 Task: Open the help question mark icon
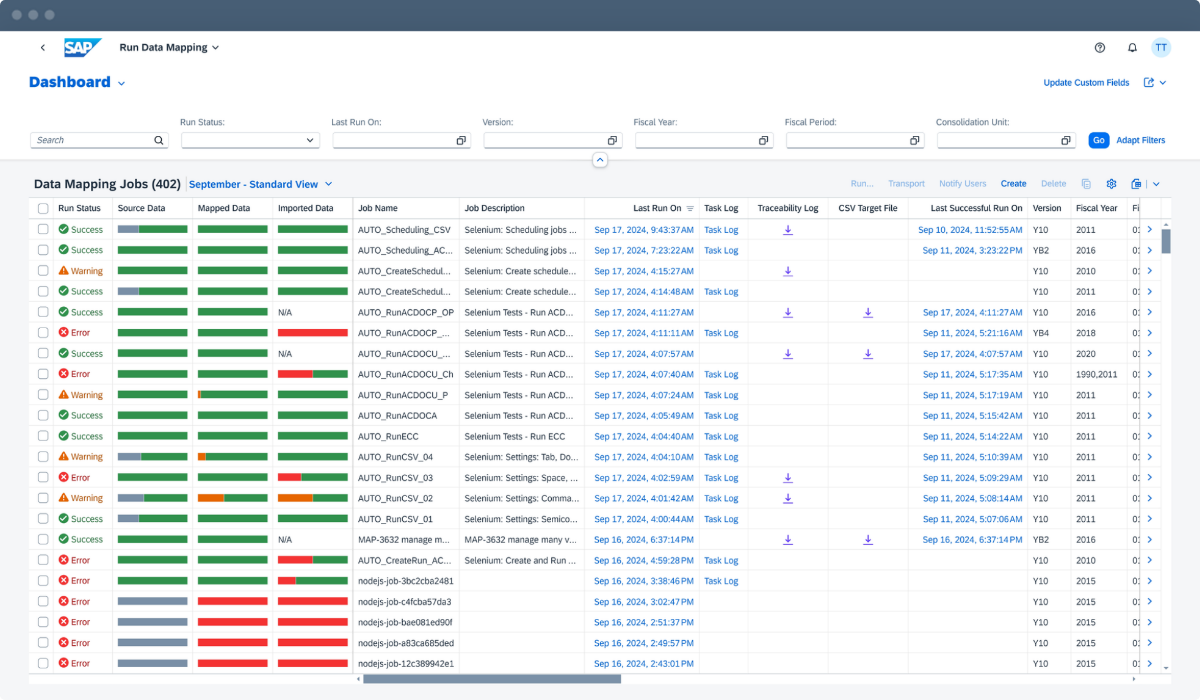point(1100,47)
